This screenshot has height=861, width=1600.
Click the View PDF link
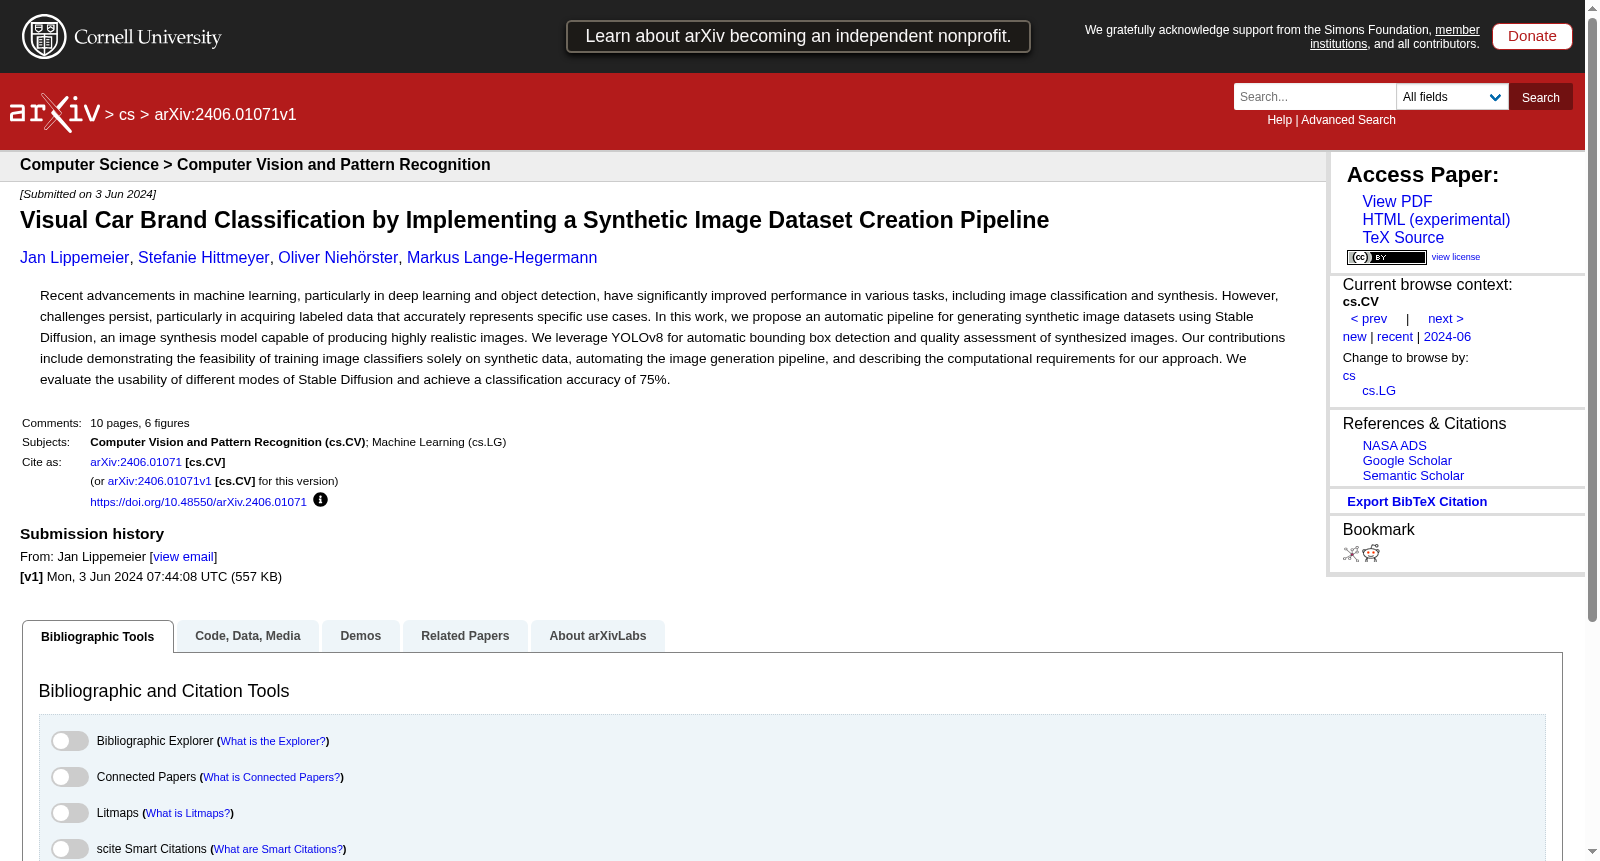click(1397, 202)
